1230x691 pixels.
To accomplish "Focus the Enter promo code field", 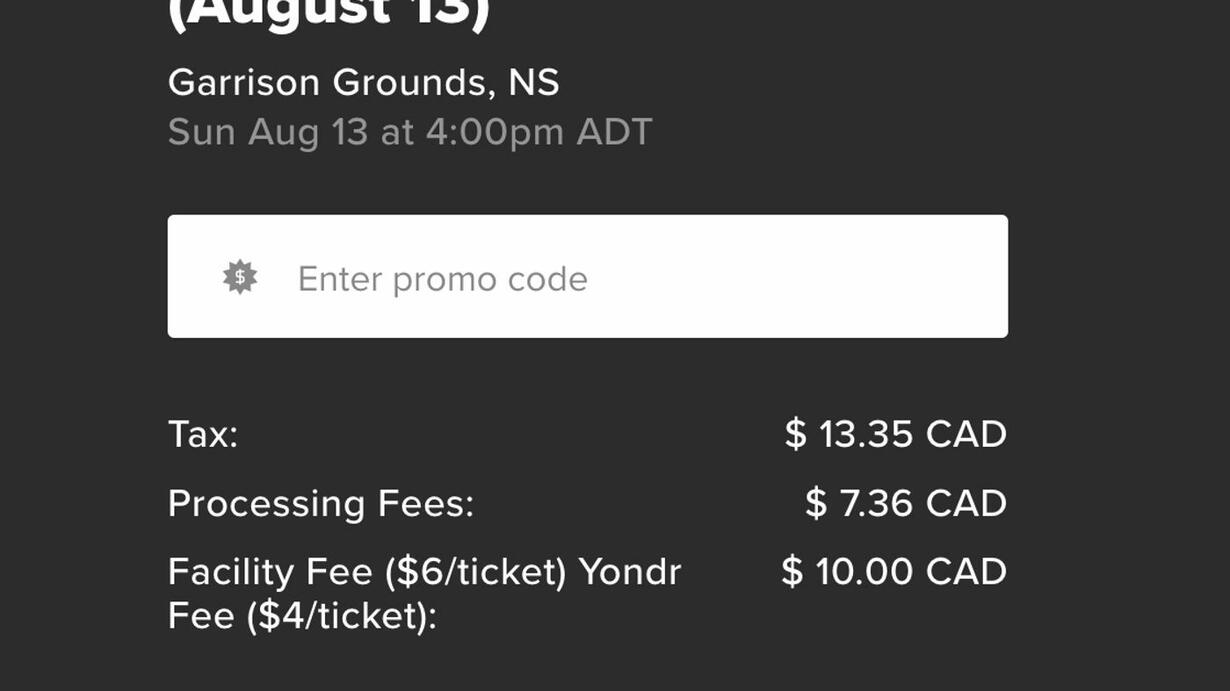I will tap(587, 276).
